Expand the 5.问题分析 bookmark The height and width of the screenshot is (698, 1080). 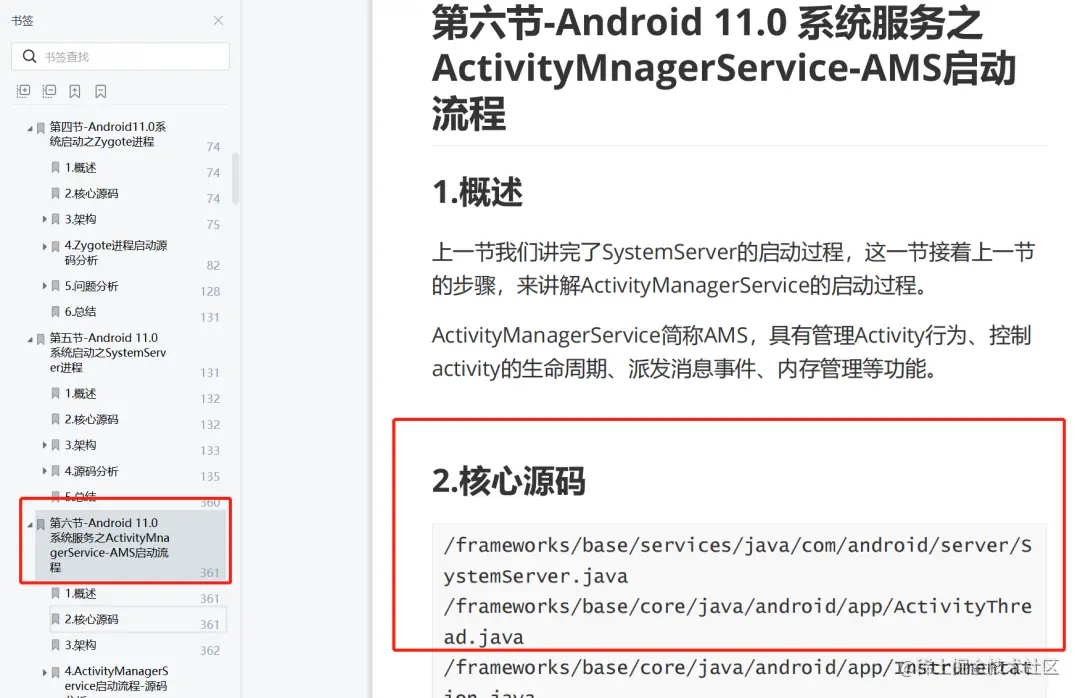(45, 285)
